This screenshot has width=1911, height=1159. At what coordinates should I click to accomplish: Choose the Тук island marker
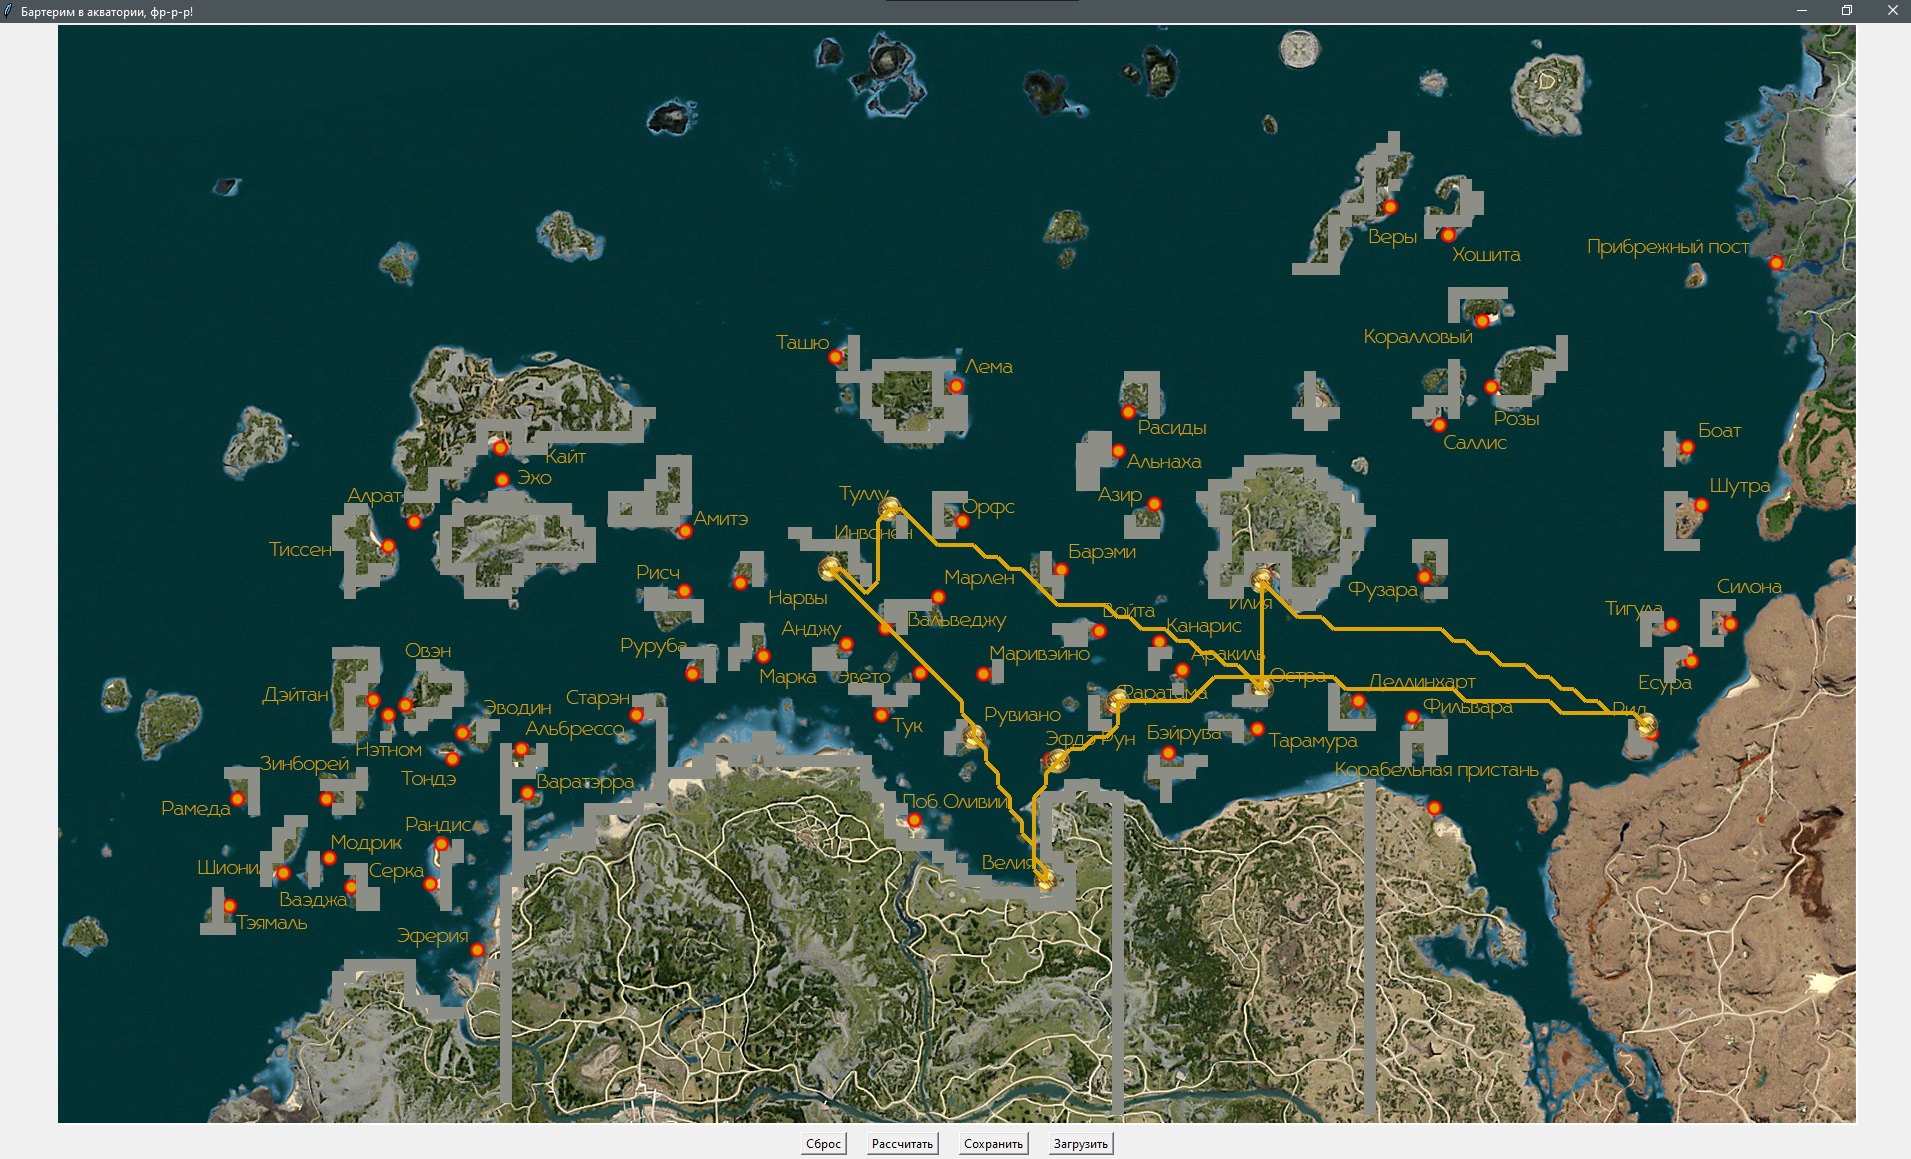pos(881,715)
